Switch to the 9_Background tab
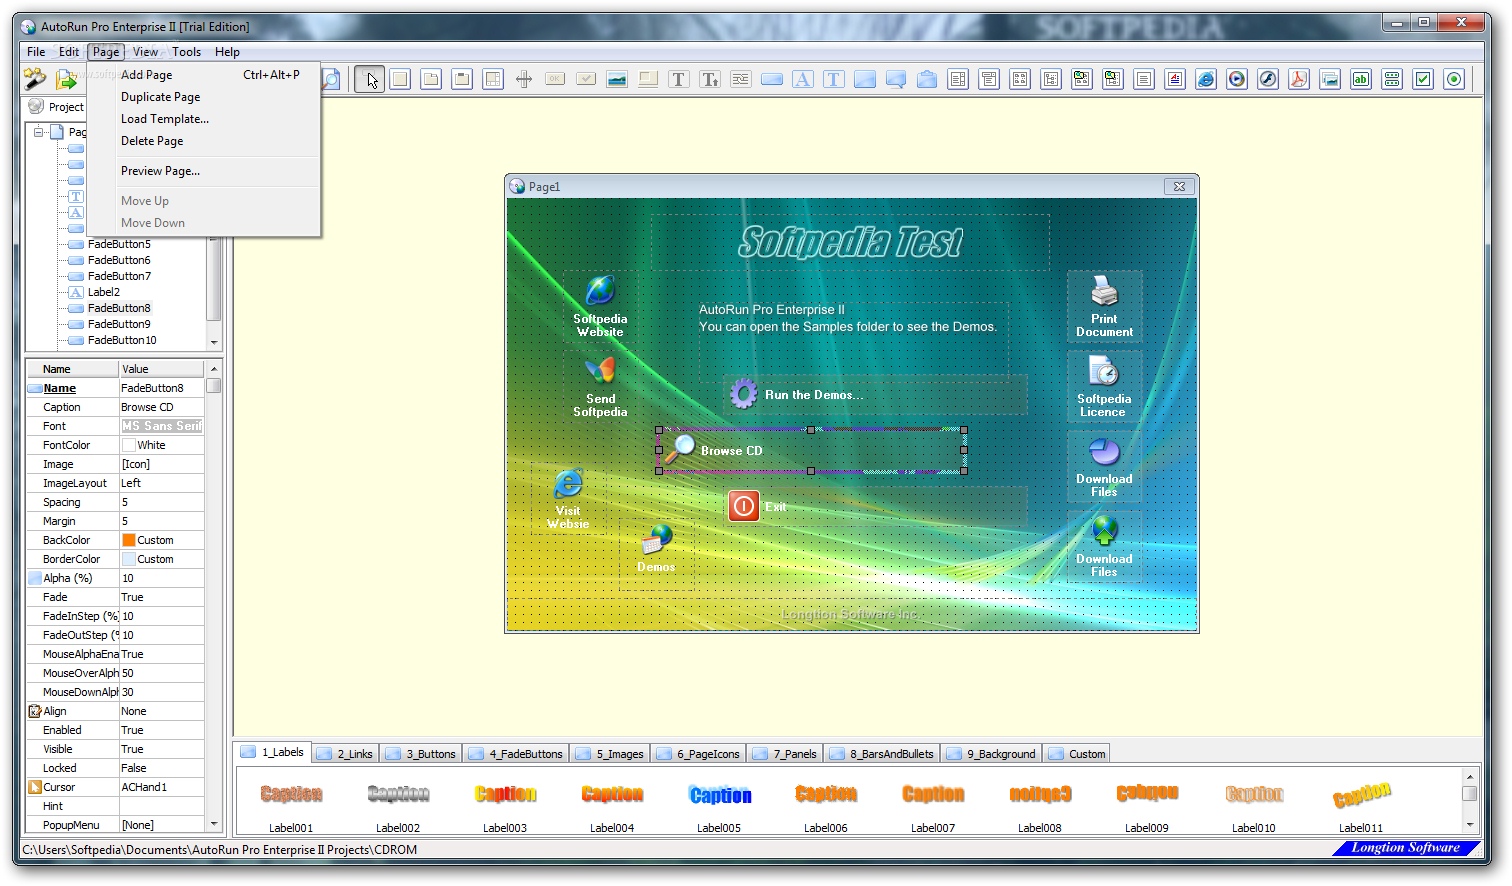This screenshot has height=886, width=1512. click(990, 754)
